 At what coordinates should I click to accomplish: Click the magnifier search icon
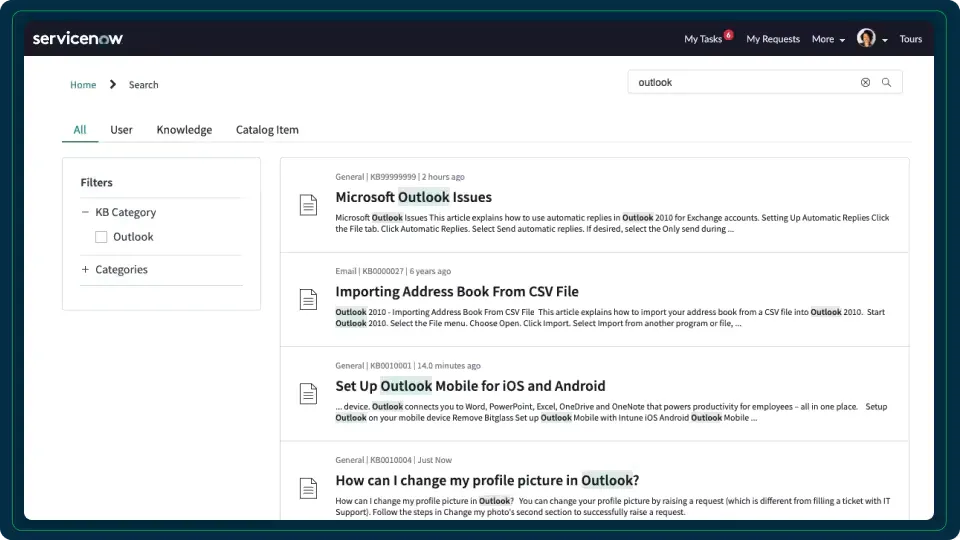886,82
